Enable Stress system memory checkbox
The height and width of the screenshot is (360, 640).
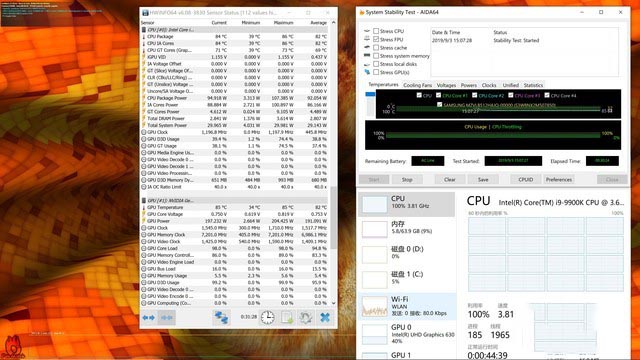(x=376, y=56)
